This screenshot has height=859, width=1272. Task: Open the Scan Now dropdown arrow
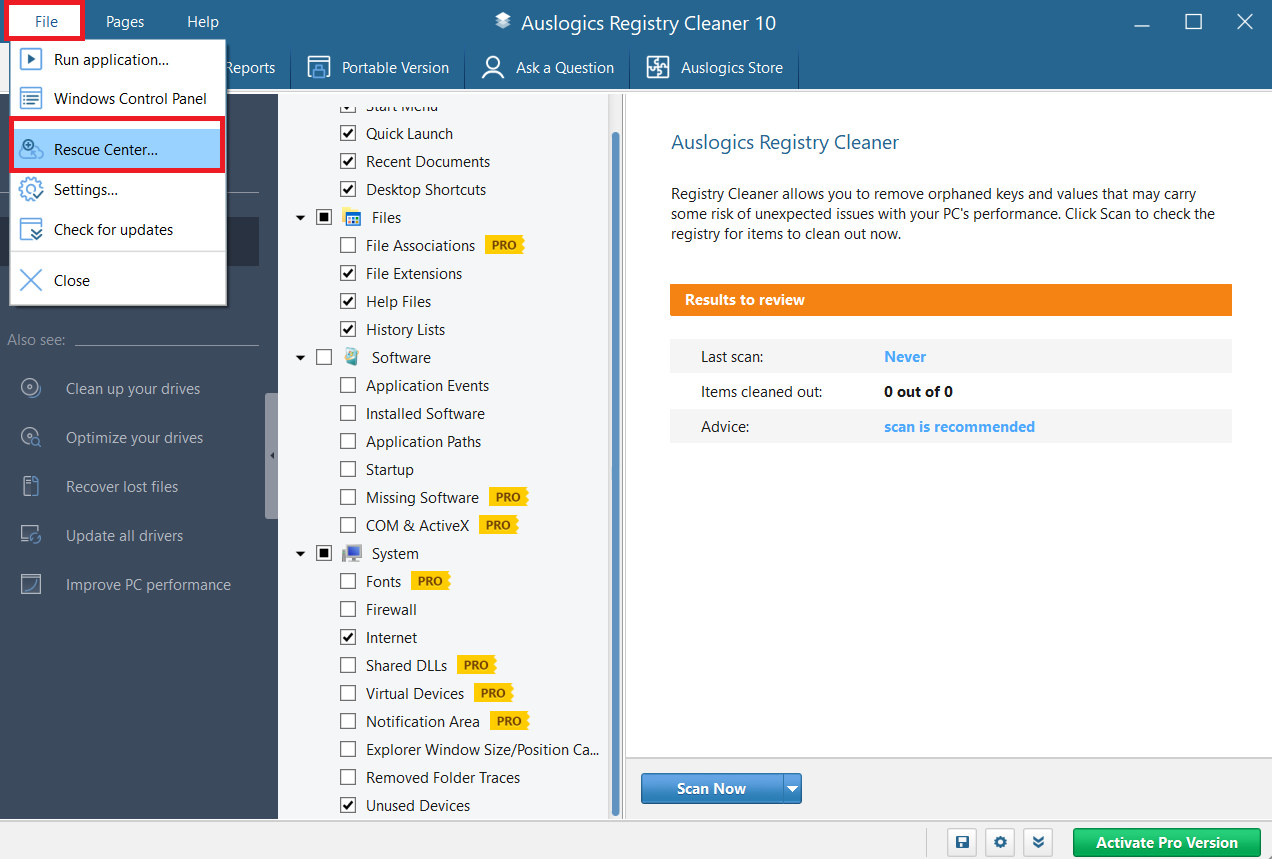[792, 789]
